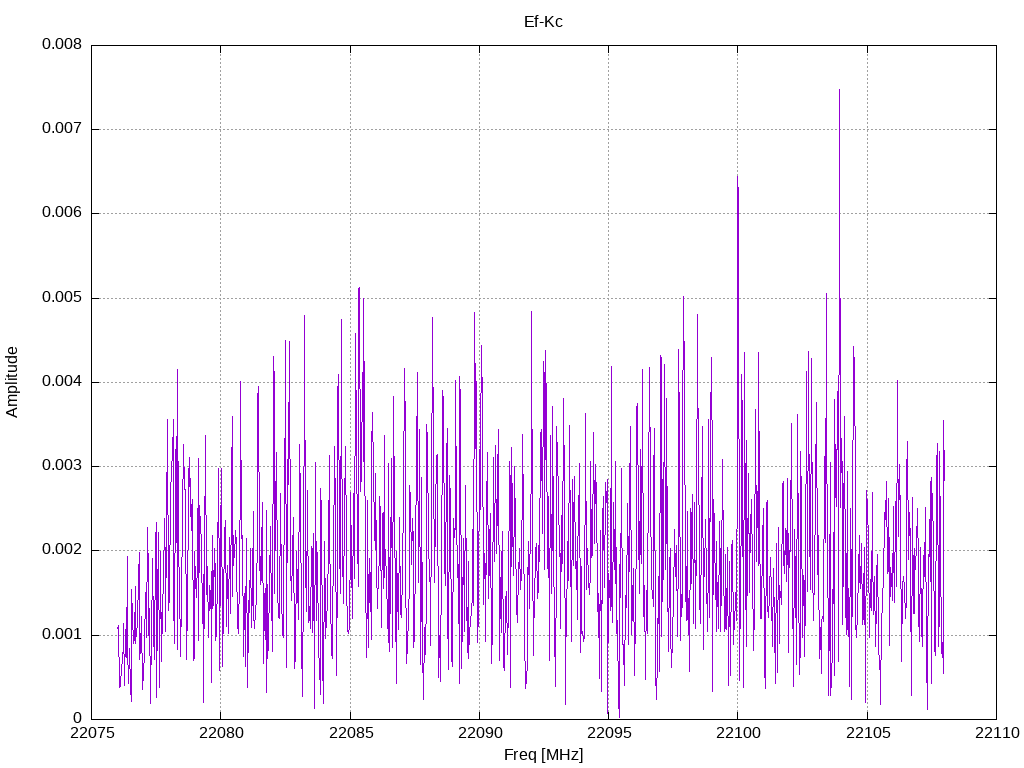Click y-axis tick label 0.008
1024x768 pixels.
tap(62, 44)
